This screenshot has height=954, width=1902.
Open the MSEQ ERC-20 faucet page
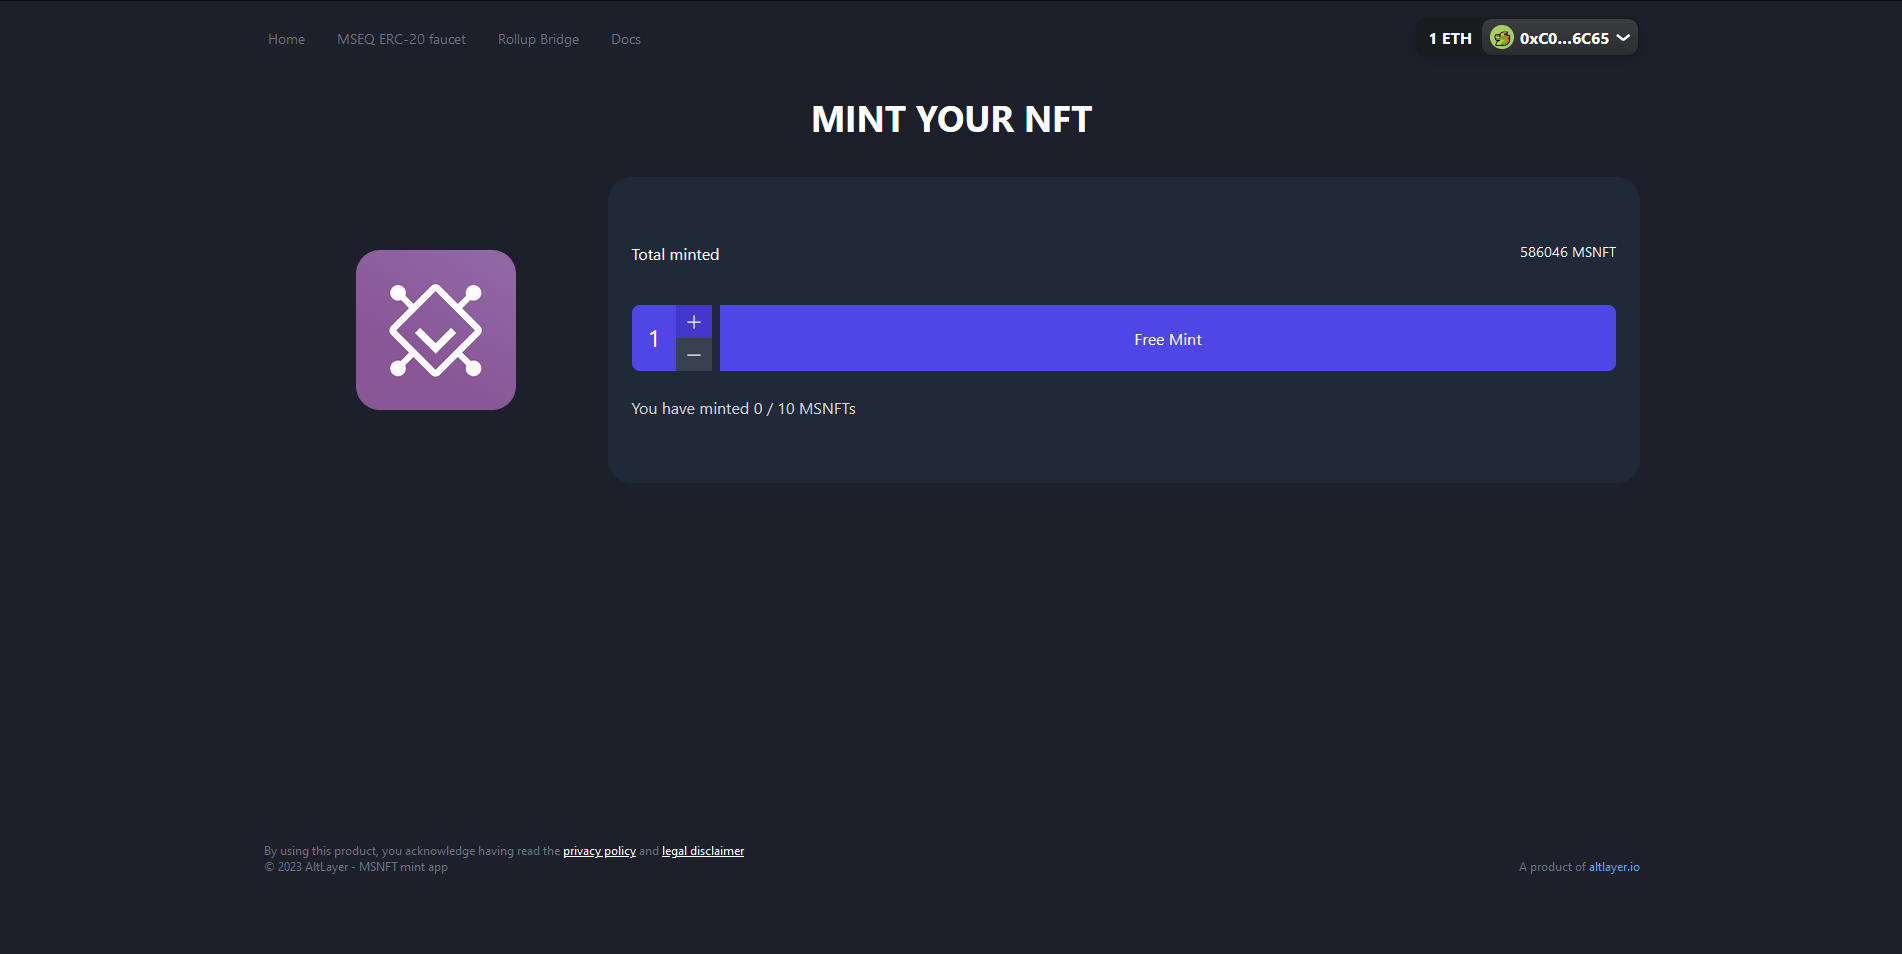[x=401, y=39]
